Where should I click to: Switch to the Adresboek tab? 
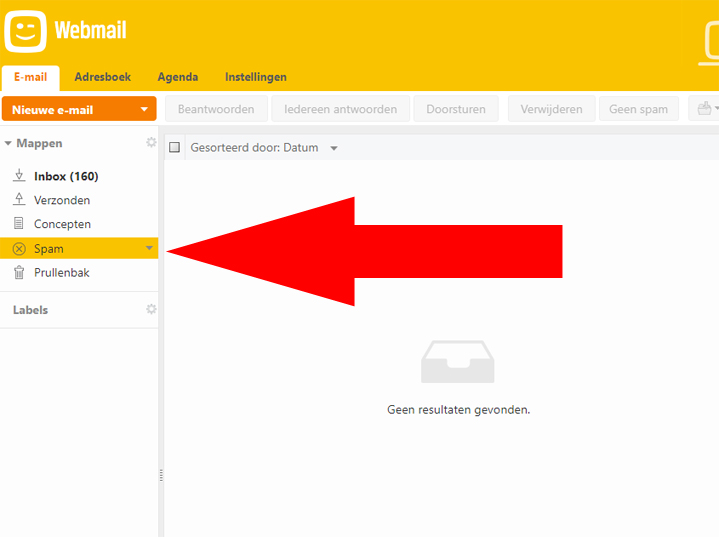coord(103,77)
